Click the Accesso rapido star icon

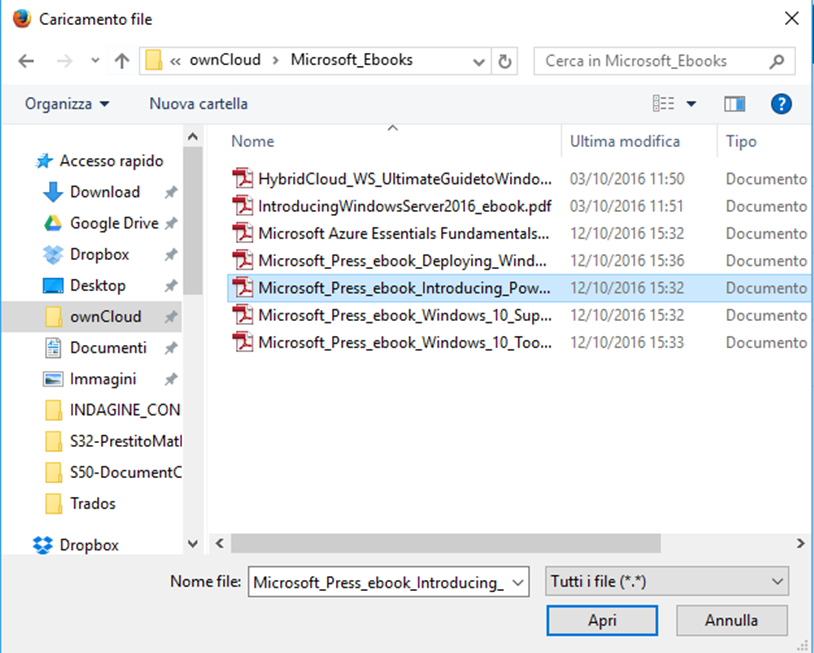tap(44, 161)
